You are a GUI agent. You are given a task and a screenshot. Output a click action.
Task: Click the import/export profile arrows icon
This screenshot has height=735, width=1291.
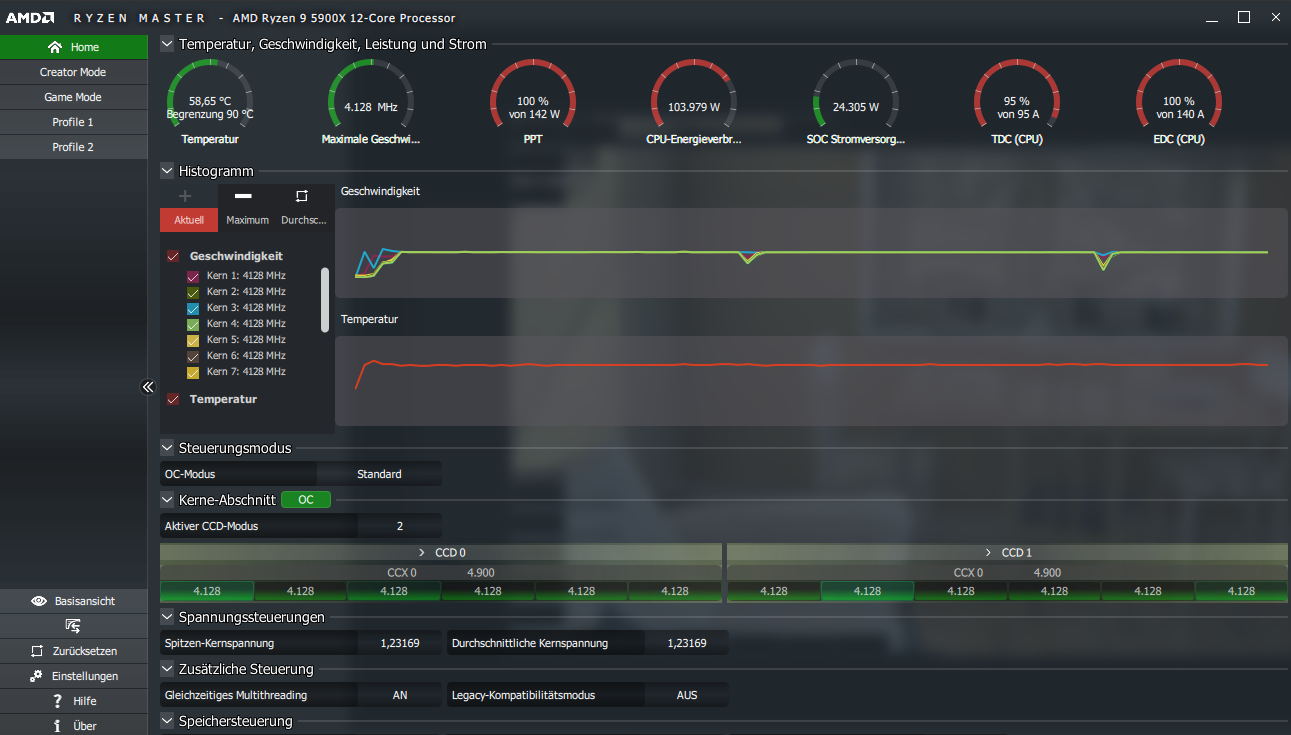tap(73, 626)
